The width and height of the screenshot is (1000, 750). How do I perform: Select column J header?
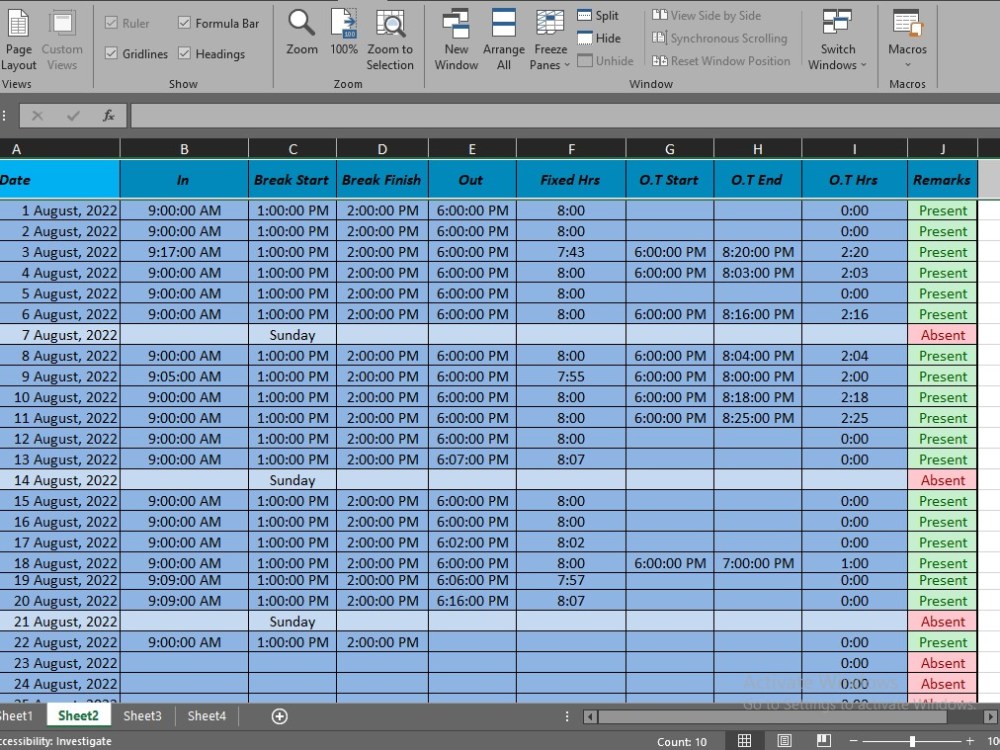[942, 149]
